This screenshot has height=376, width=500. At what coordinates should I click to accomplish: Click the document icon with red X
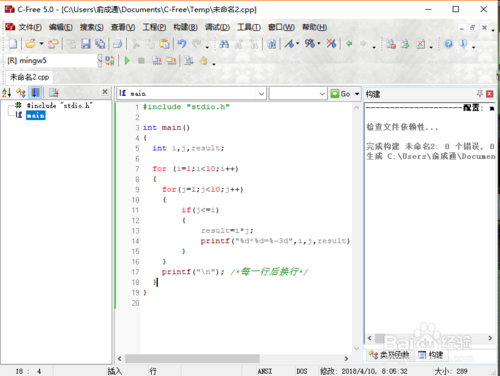(421, 44)
